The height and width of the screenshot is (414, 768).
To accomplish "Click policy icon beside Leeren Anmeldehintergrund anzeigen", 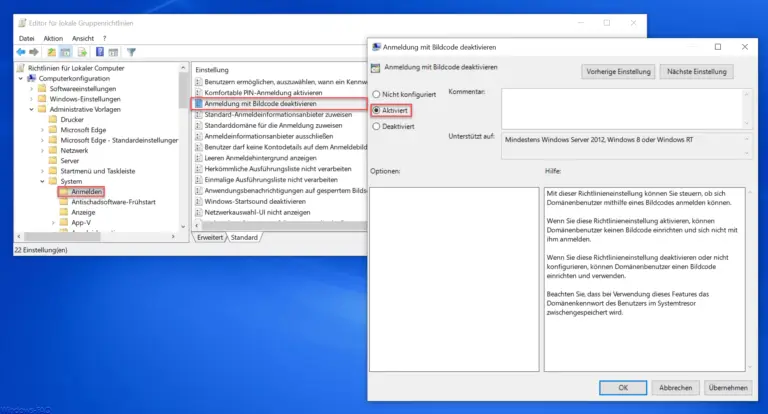I will (x=198, y=158).
